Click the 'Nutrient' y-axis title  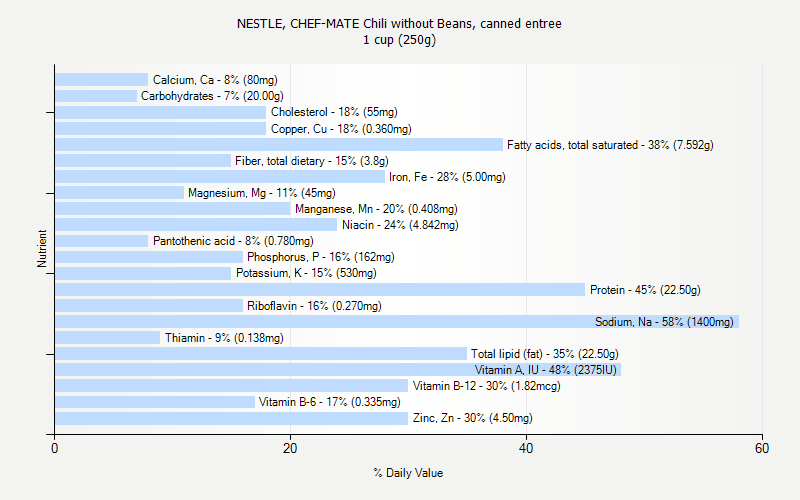42,248
